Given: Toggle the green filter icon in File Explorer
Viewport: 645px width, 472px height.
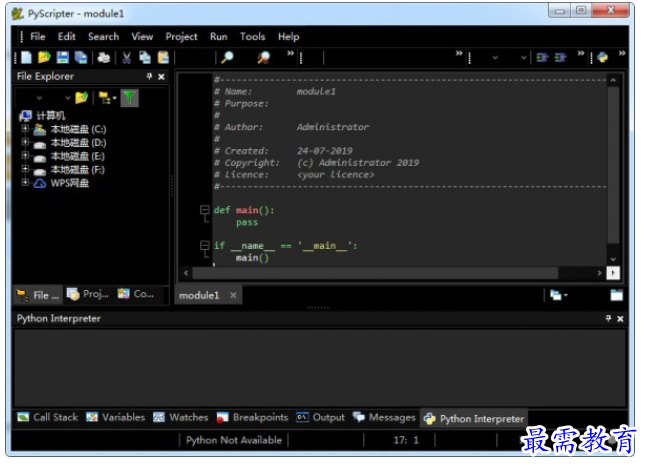Looking at the screenshot, I should pos(129,98).
